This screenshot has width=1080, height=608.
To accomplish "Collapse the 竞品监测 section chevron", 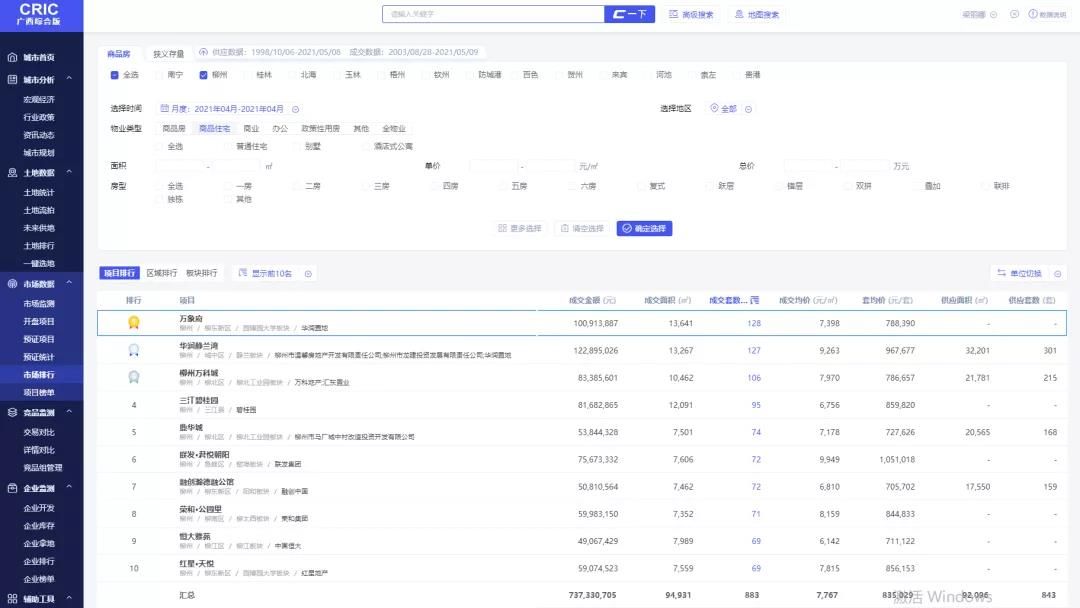I will point(70,412).
